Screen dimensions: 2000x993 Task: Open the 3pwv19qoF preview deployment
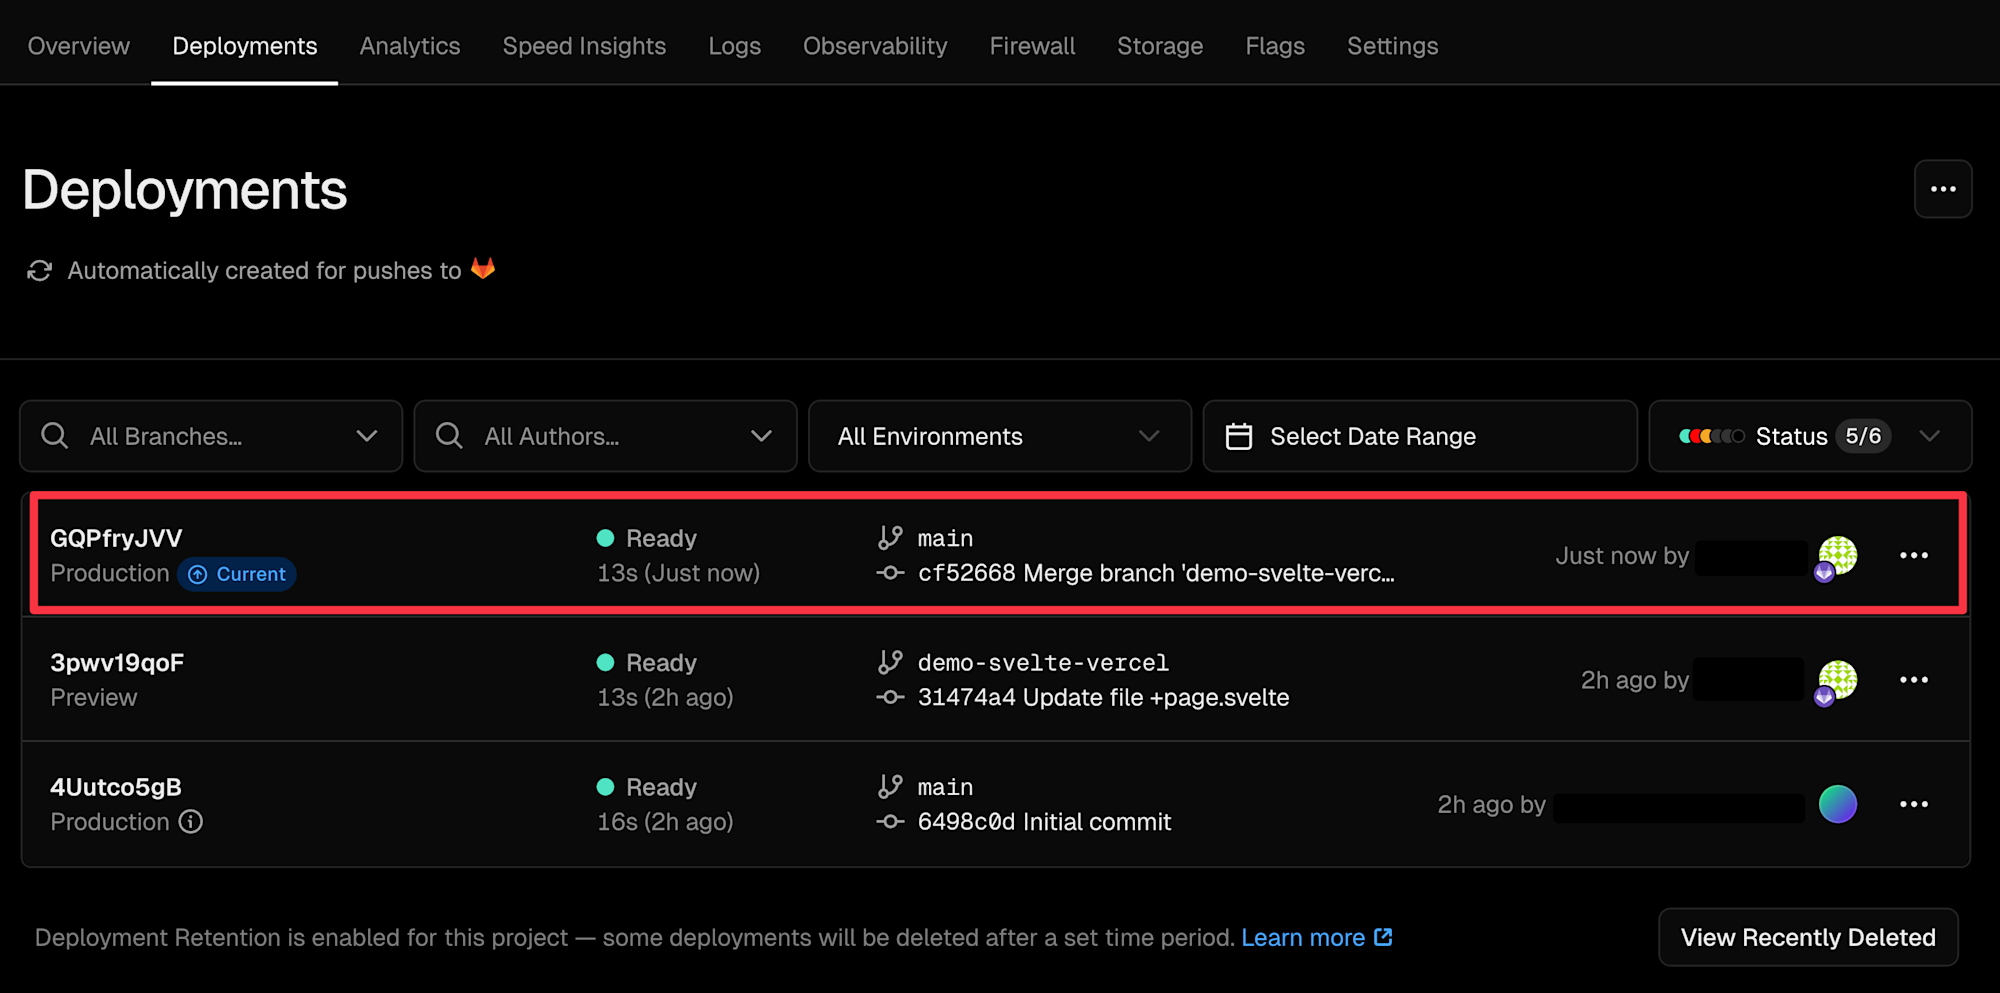pos(117,663)
